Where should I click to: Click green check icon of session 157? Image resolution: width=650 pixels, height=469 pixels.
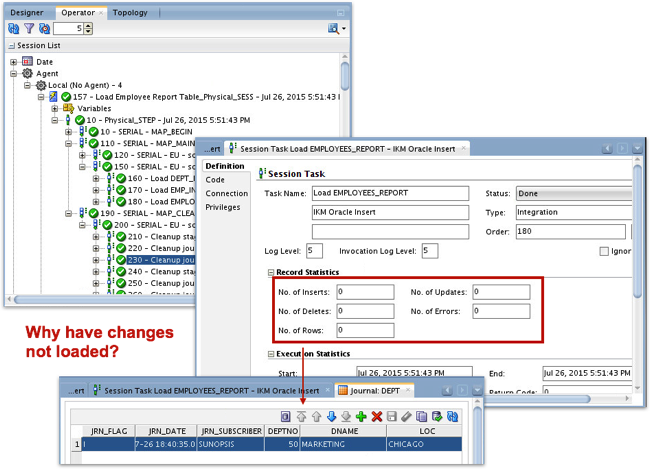coord(65,97)
